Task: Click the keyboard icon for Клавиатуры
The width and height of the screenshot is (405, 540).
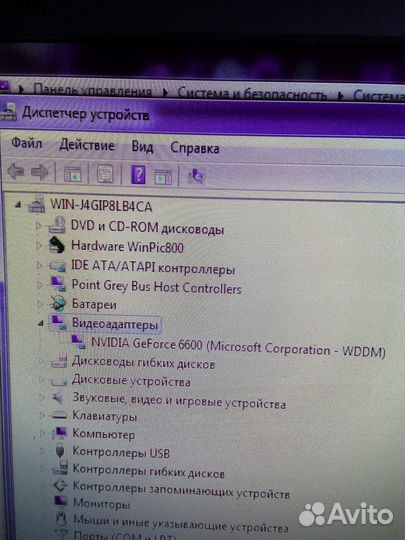Action: coord(59,416)
